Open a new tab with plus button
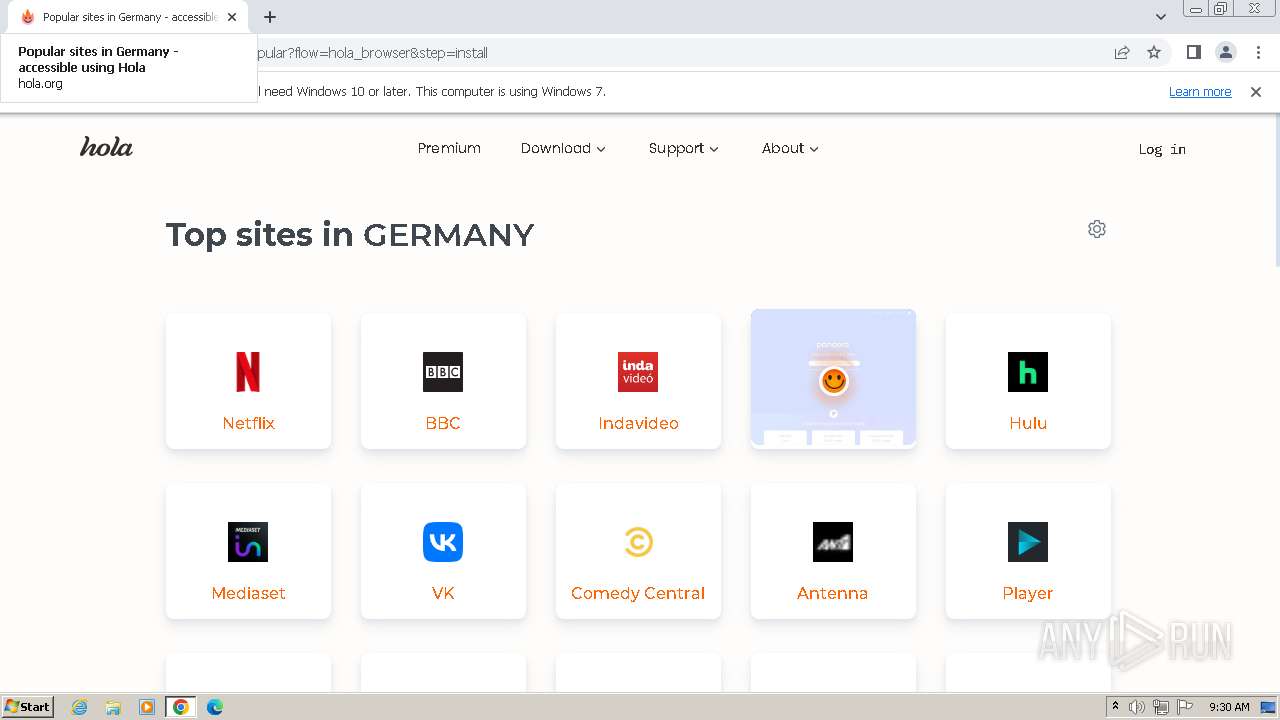 tap(270, 17)
